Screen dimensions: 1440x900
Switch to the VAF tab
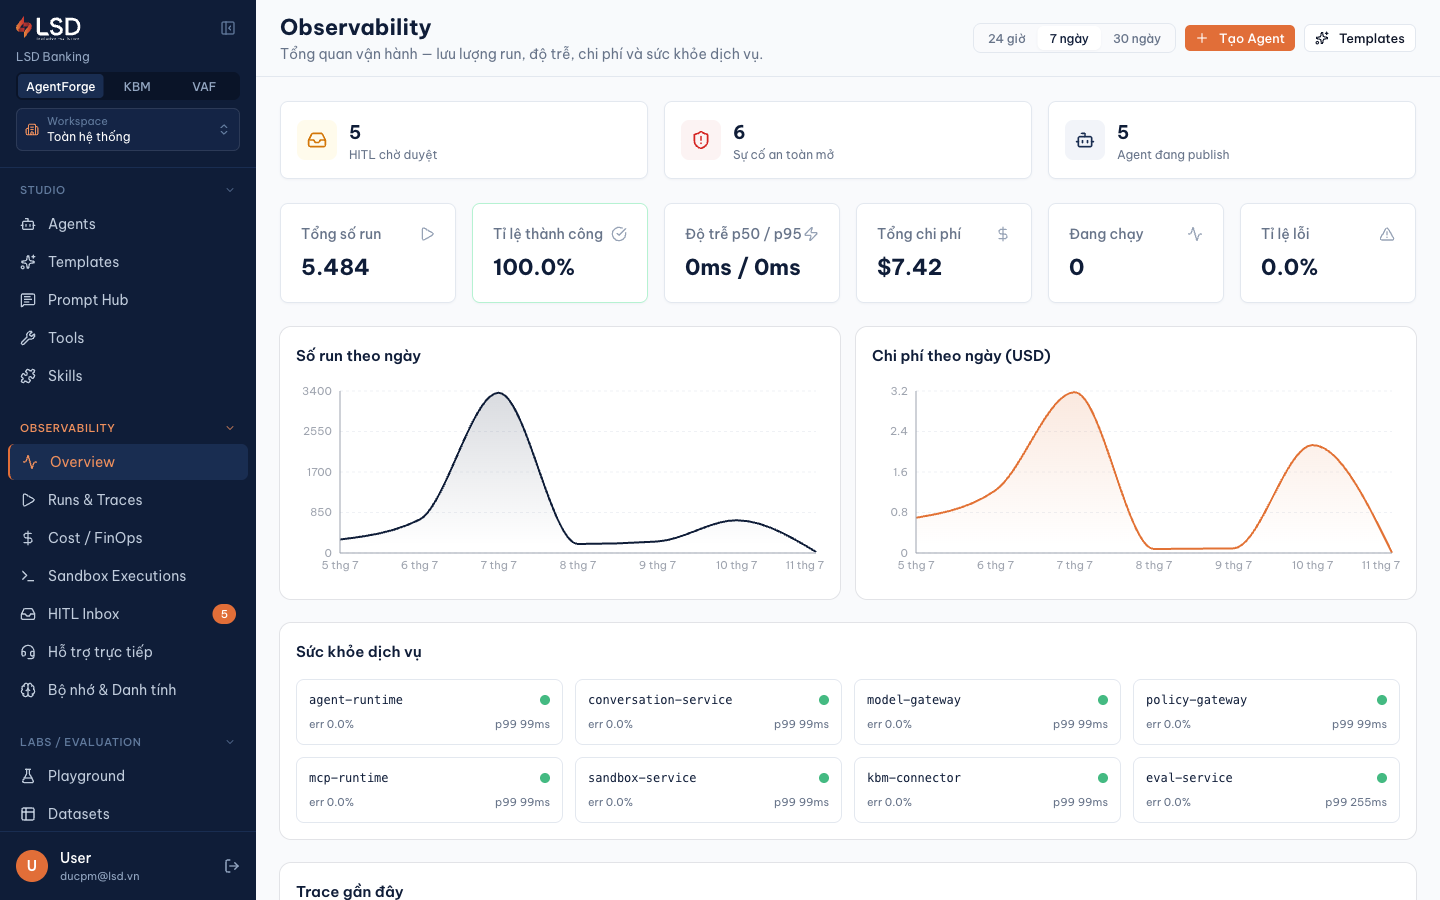click(204, 87)
